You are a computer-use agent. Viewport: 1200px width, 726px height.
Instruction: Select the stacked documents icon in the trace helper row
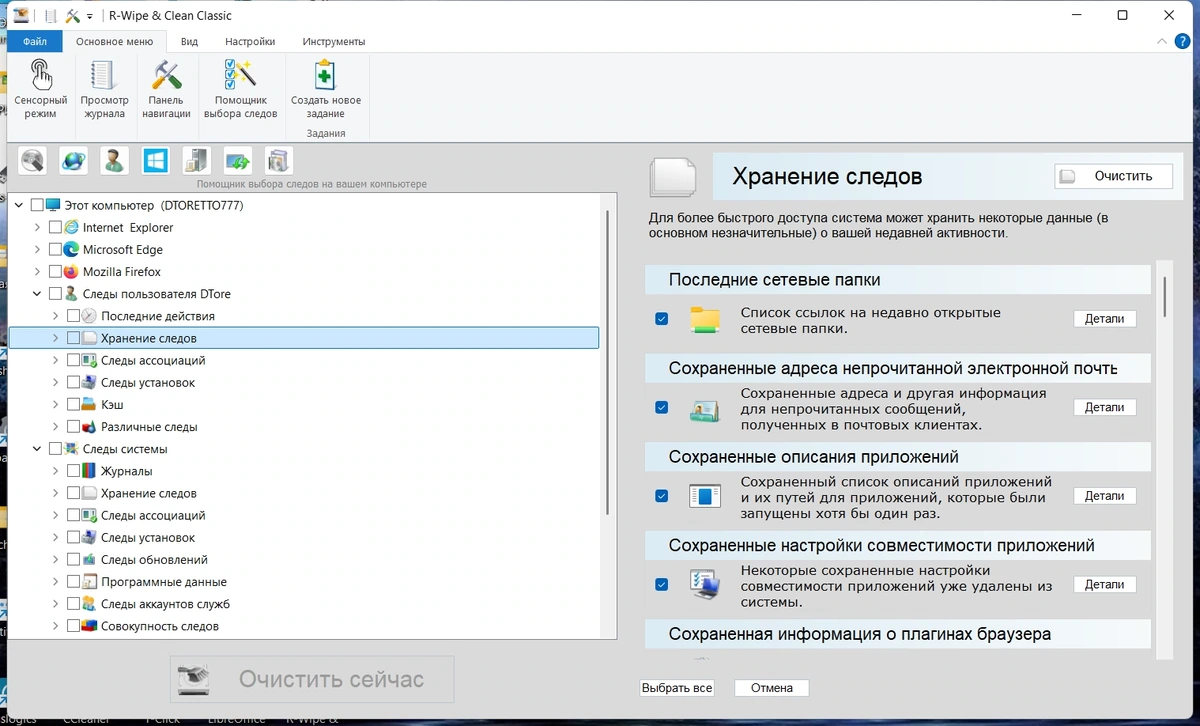pyautogui.click(x=278, y=160)
